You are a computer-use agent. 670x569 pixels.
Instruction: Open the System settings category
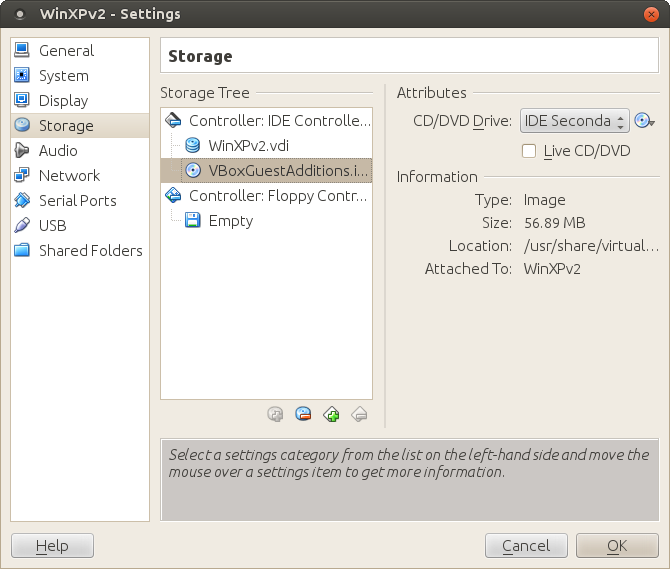[63, 76]
